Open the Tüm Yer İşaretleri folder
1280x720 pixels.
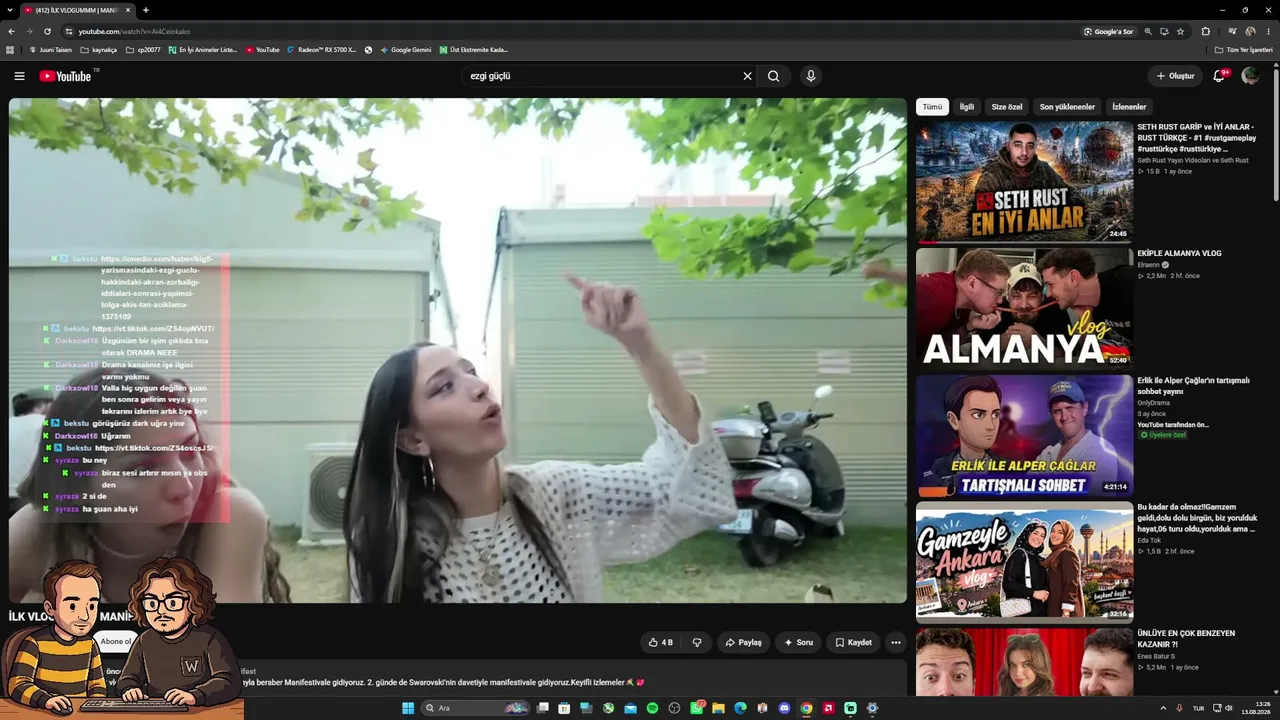[x=1243, y=49]
